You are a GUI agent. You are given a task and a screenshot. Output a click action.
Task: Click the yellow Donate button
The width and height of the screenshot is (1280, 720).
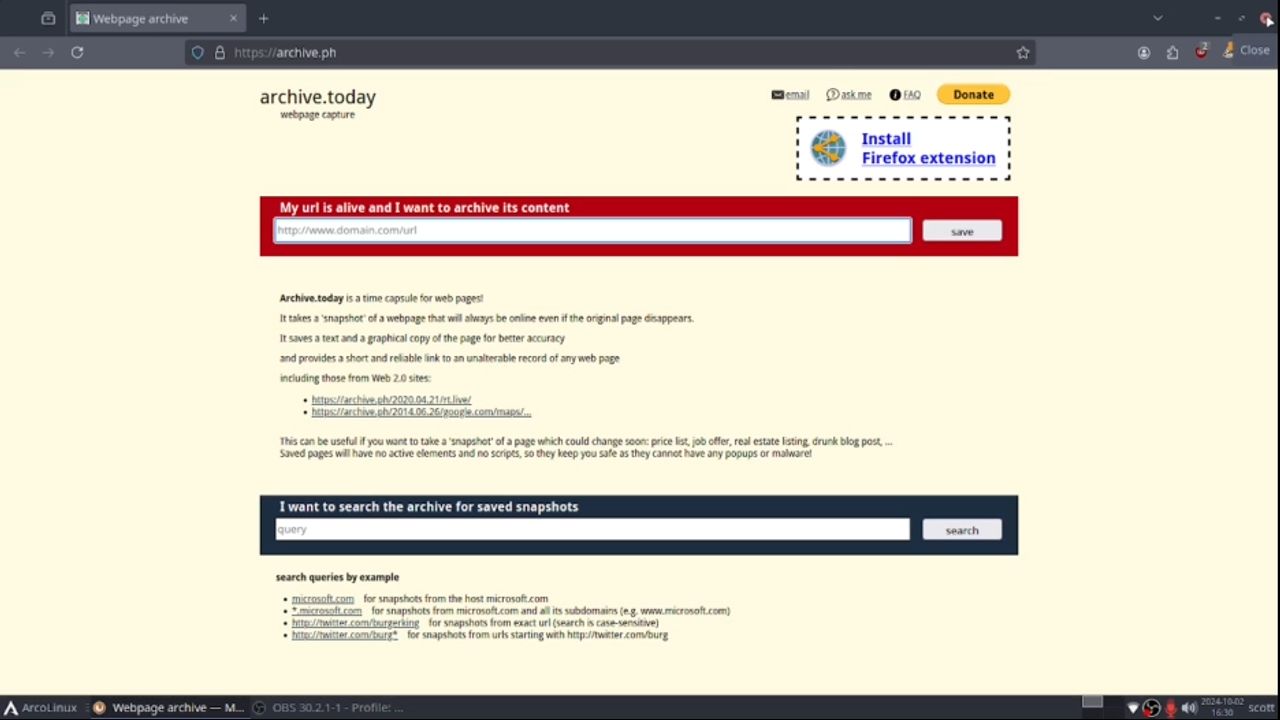tap(973, 94)
